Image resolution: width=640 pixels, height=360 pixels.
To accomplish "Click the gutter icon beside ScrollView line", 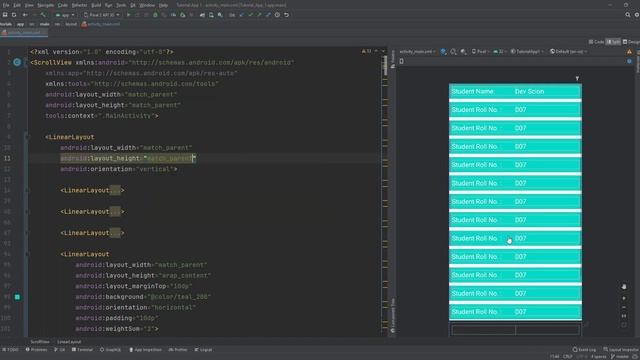I will pyautogui.click(x=17, y=62).
